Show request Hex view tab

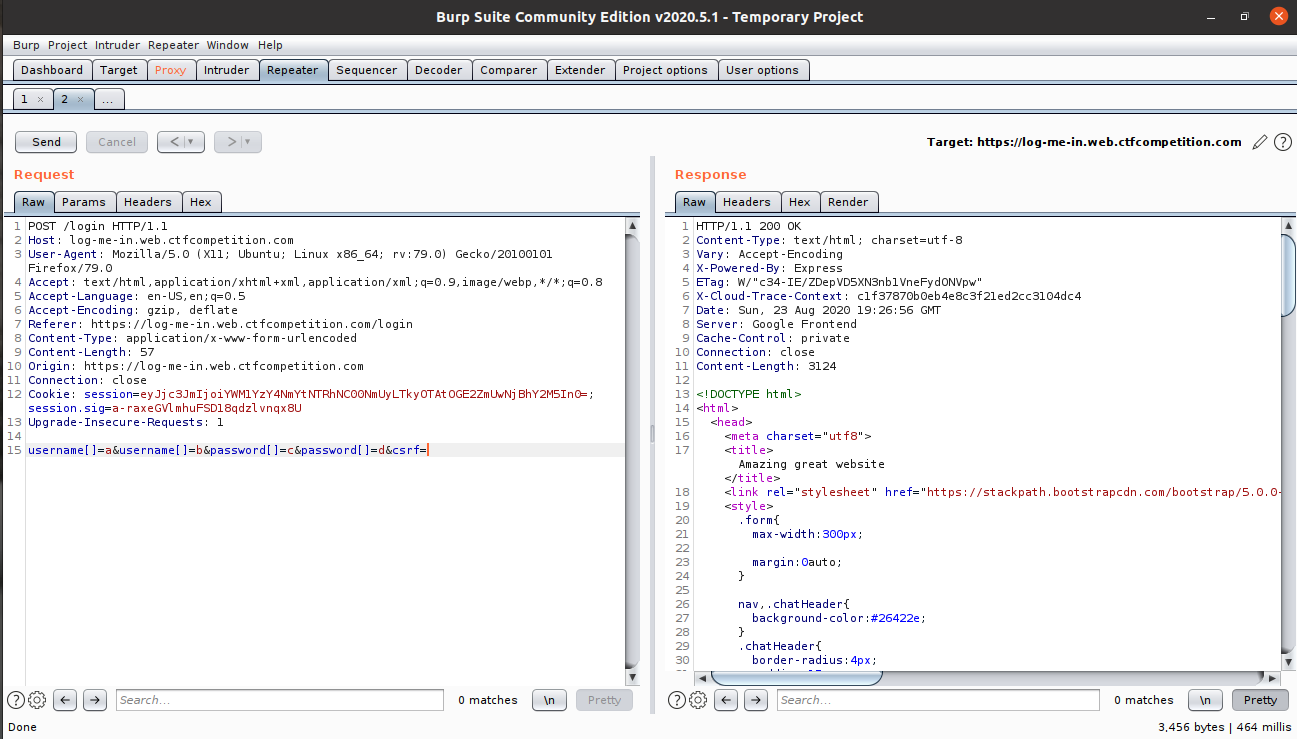pyautogui.click(x=201, y=202)
